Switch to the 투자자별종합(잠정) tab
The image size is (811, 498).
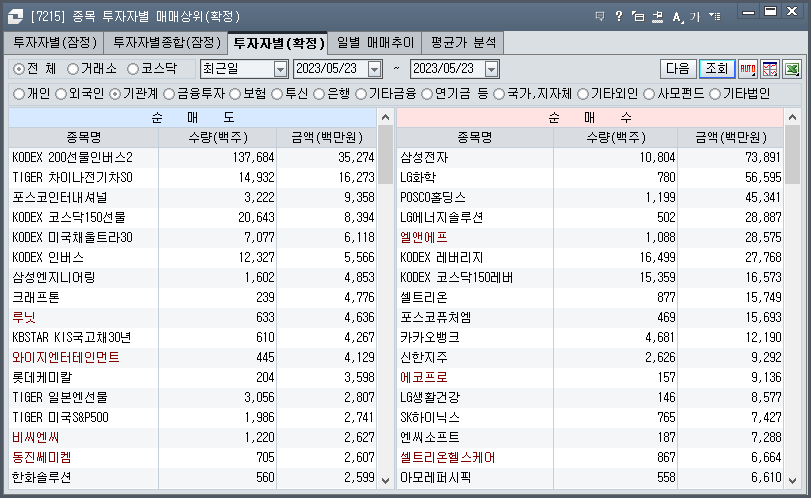(166, 42)
